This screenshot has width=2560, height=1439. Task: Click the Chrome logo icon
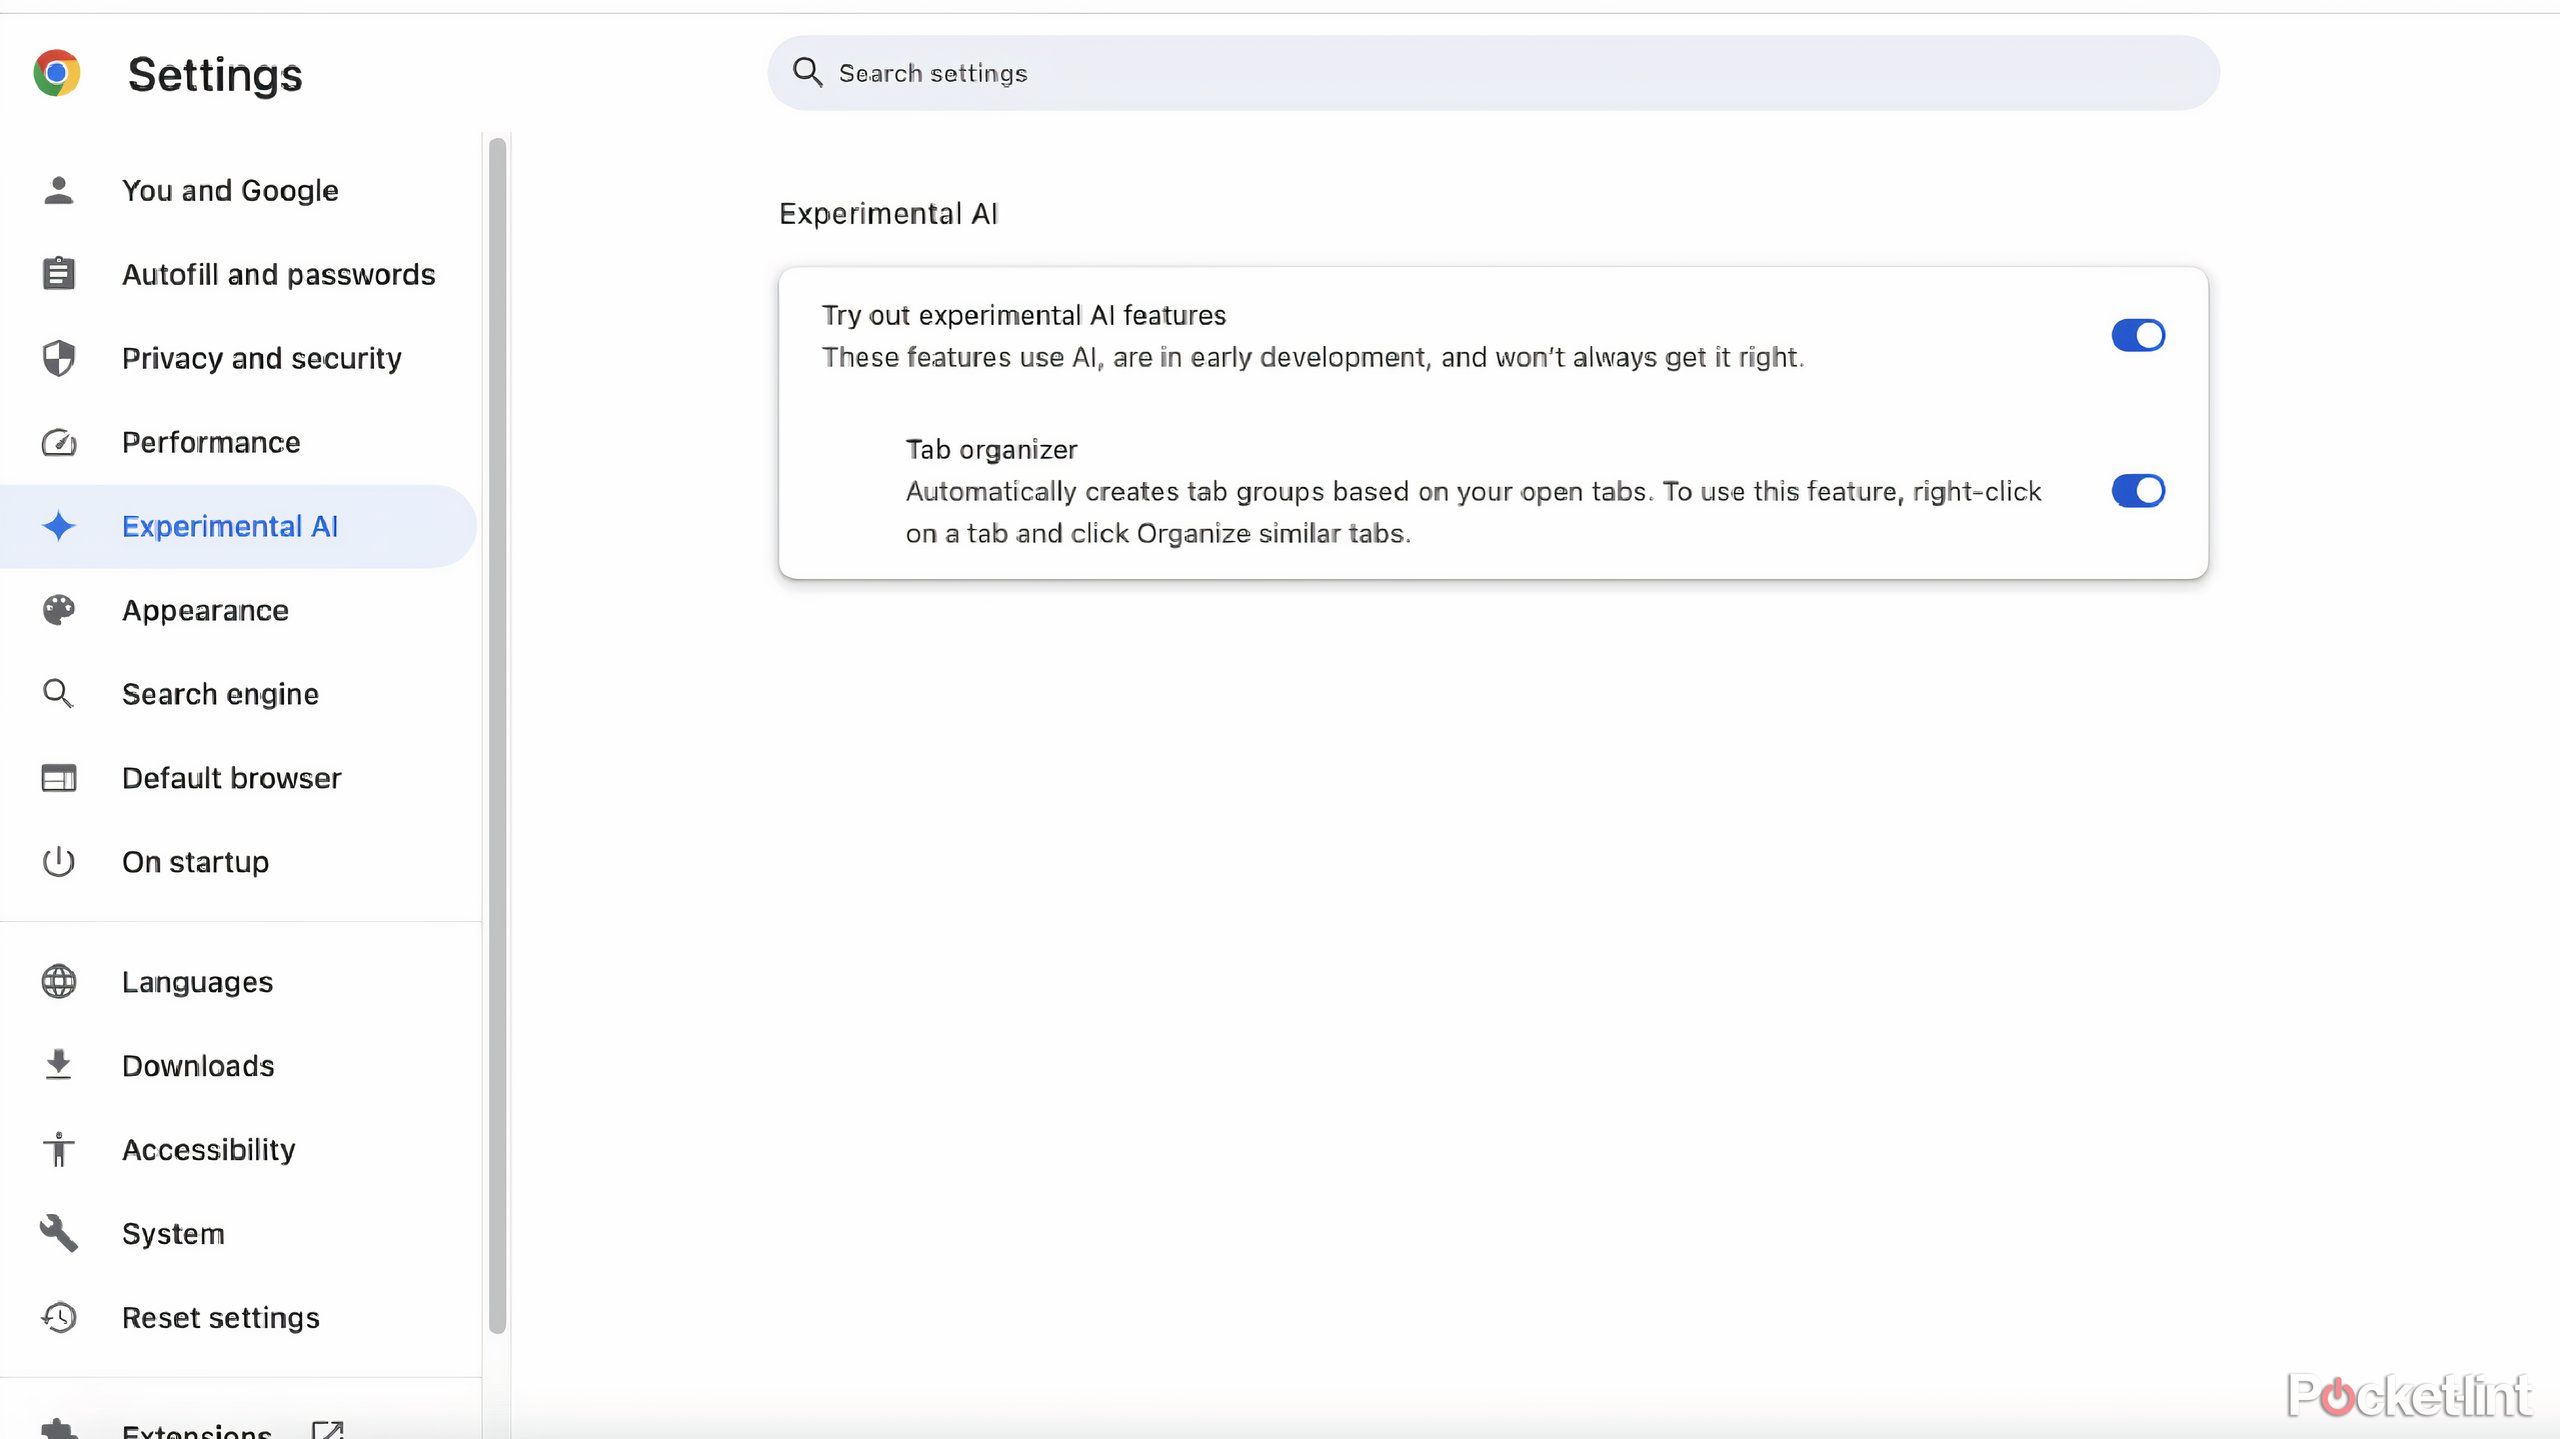pyautogui.click(x=57, y=73)
